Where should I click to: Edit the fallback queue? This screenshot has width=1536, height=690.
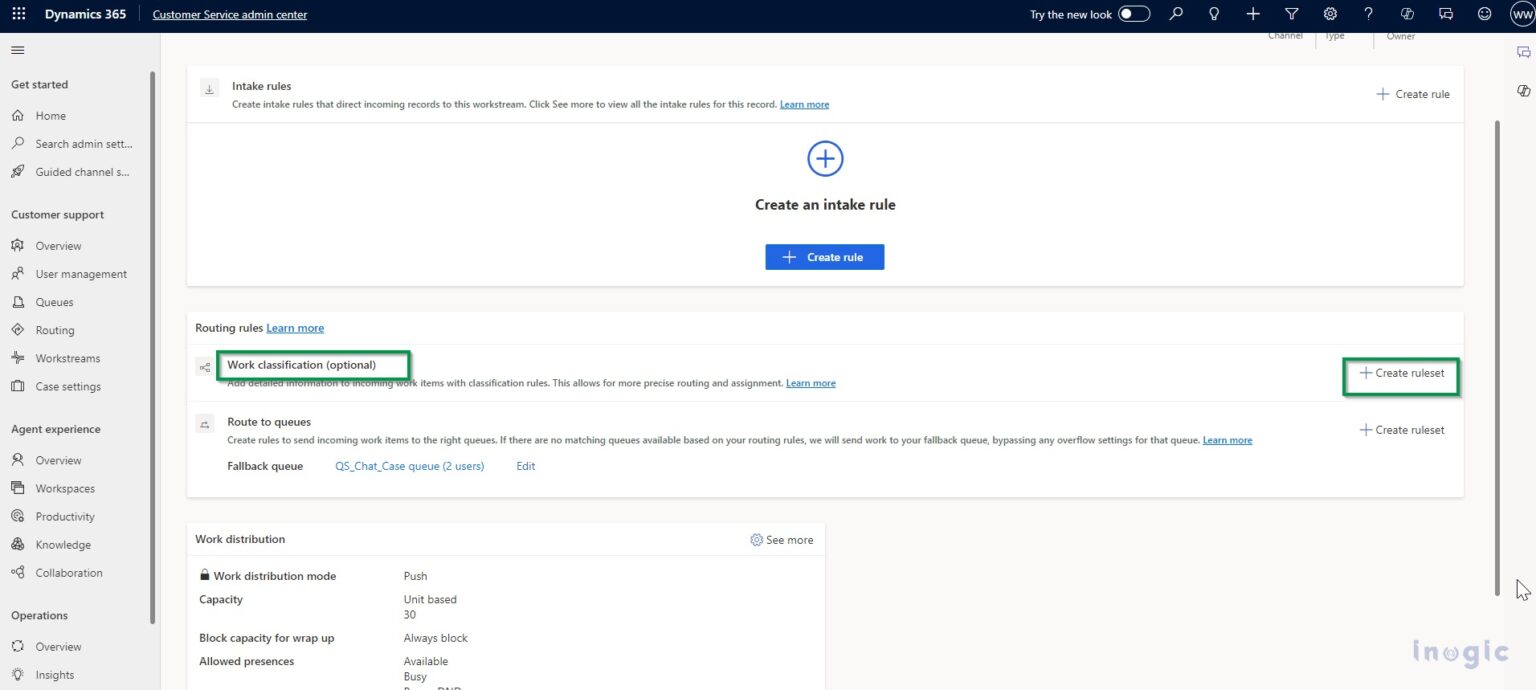525,466
